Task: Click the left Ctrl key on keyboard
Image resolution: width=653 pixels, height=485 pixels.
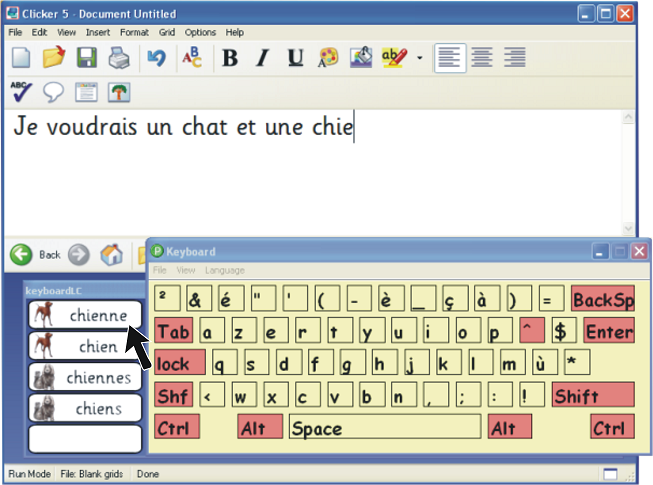Action: pos(177,427)
